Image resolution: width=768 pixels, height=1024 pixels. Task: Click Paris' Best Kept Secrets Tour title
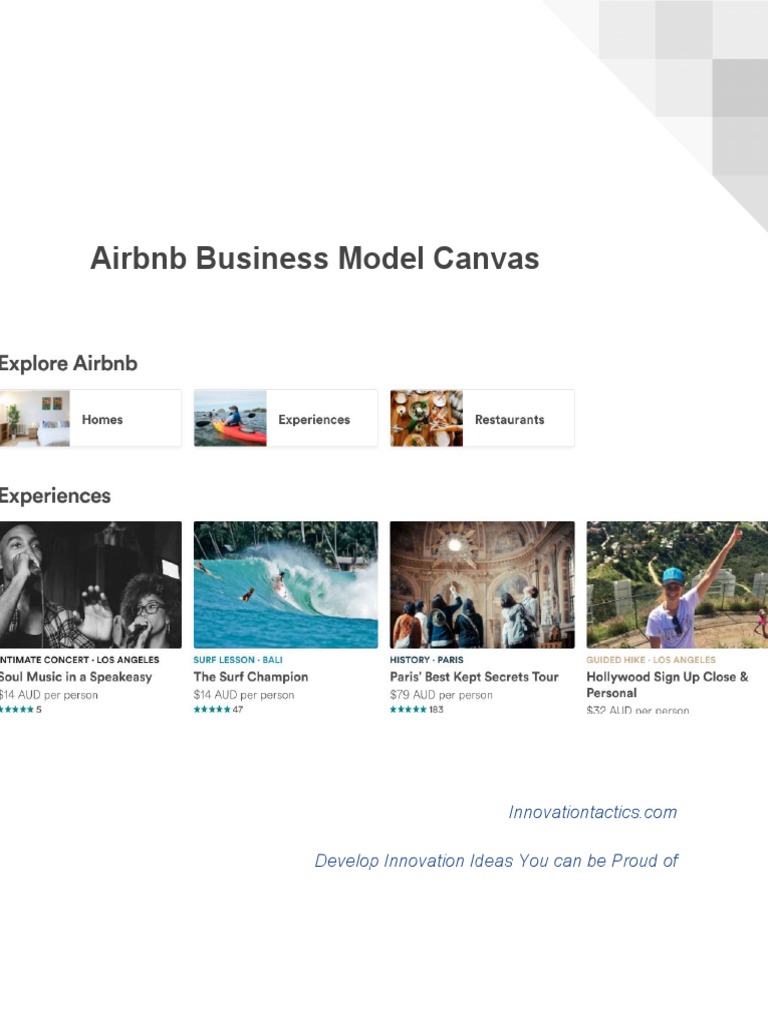(x=474, y=677)
